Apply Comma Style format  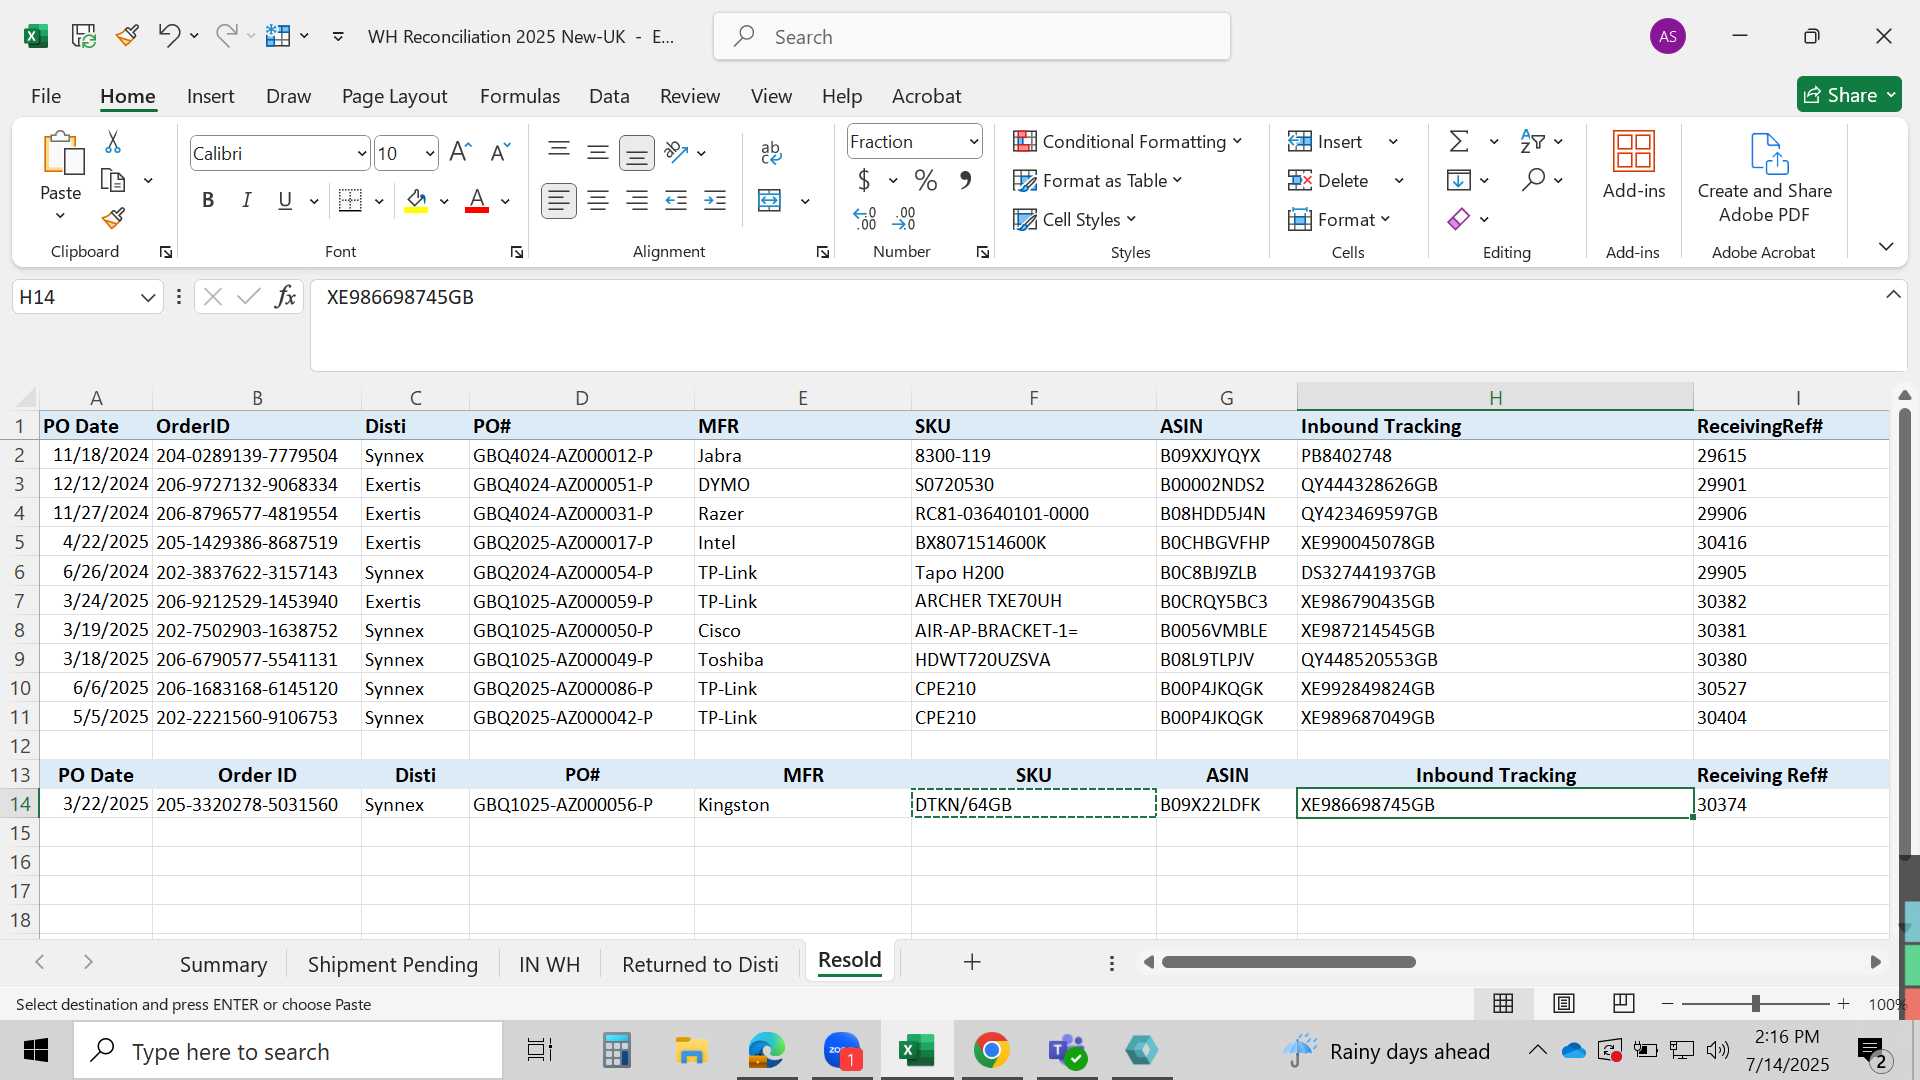(x=965, y=181)
